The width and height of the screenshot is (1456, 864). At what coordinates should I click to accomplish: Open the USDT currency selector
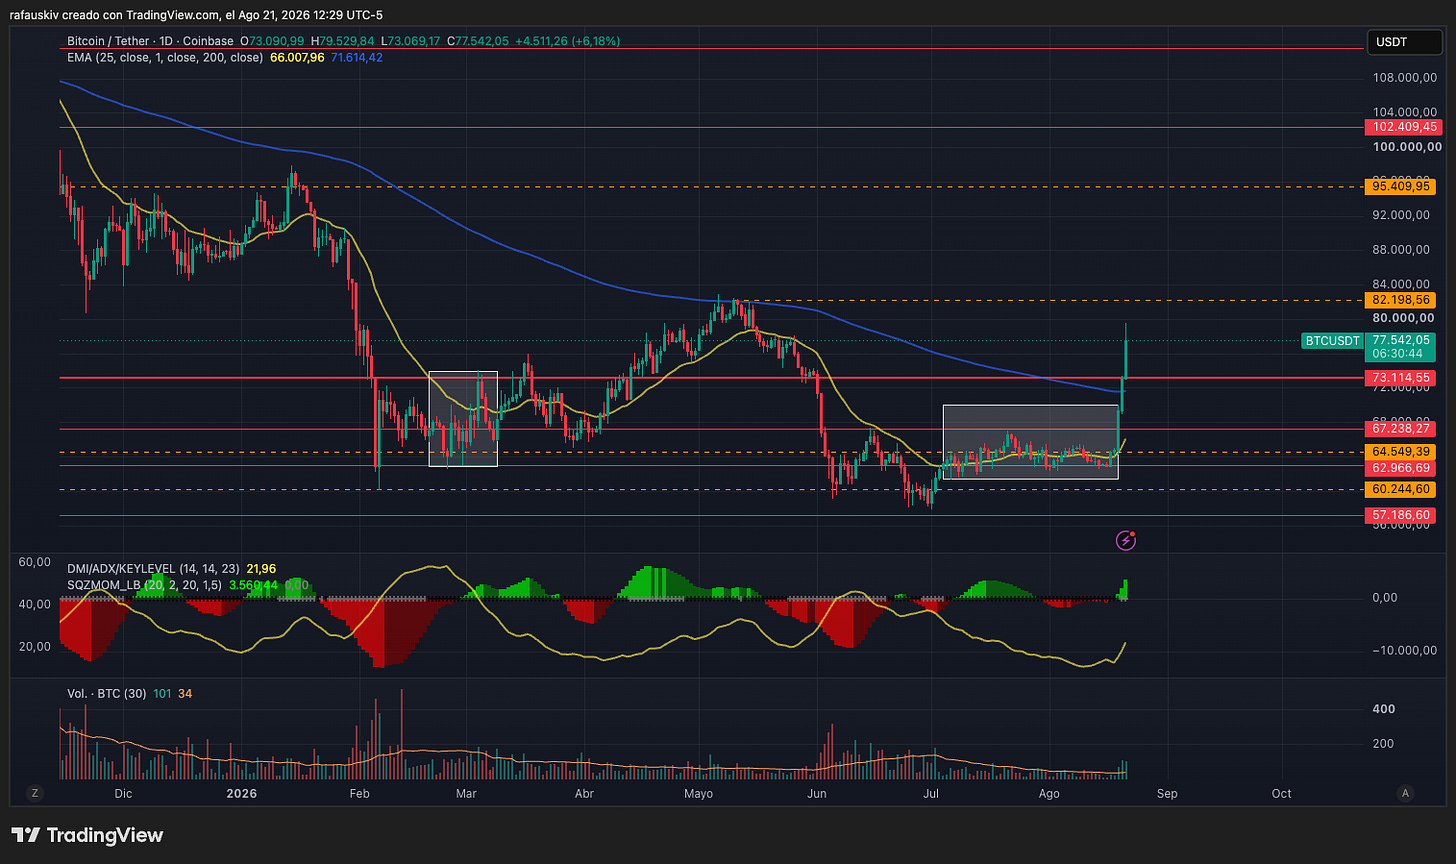point(1405,42)
